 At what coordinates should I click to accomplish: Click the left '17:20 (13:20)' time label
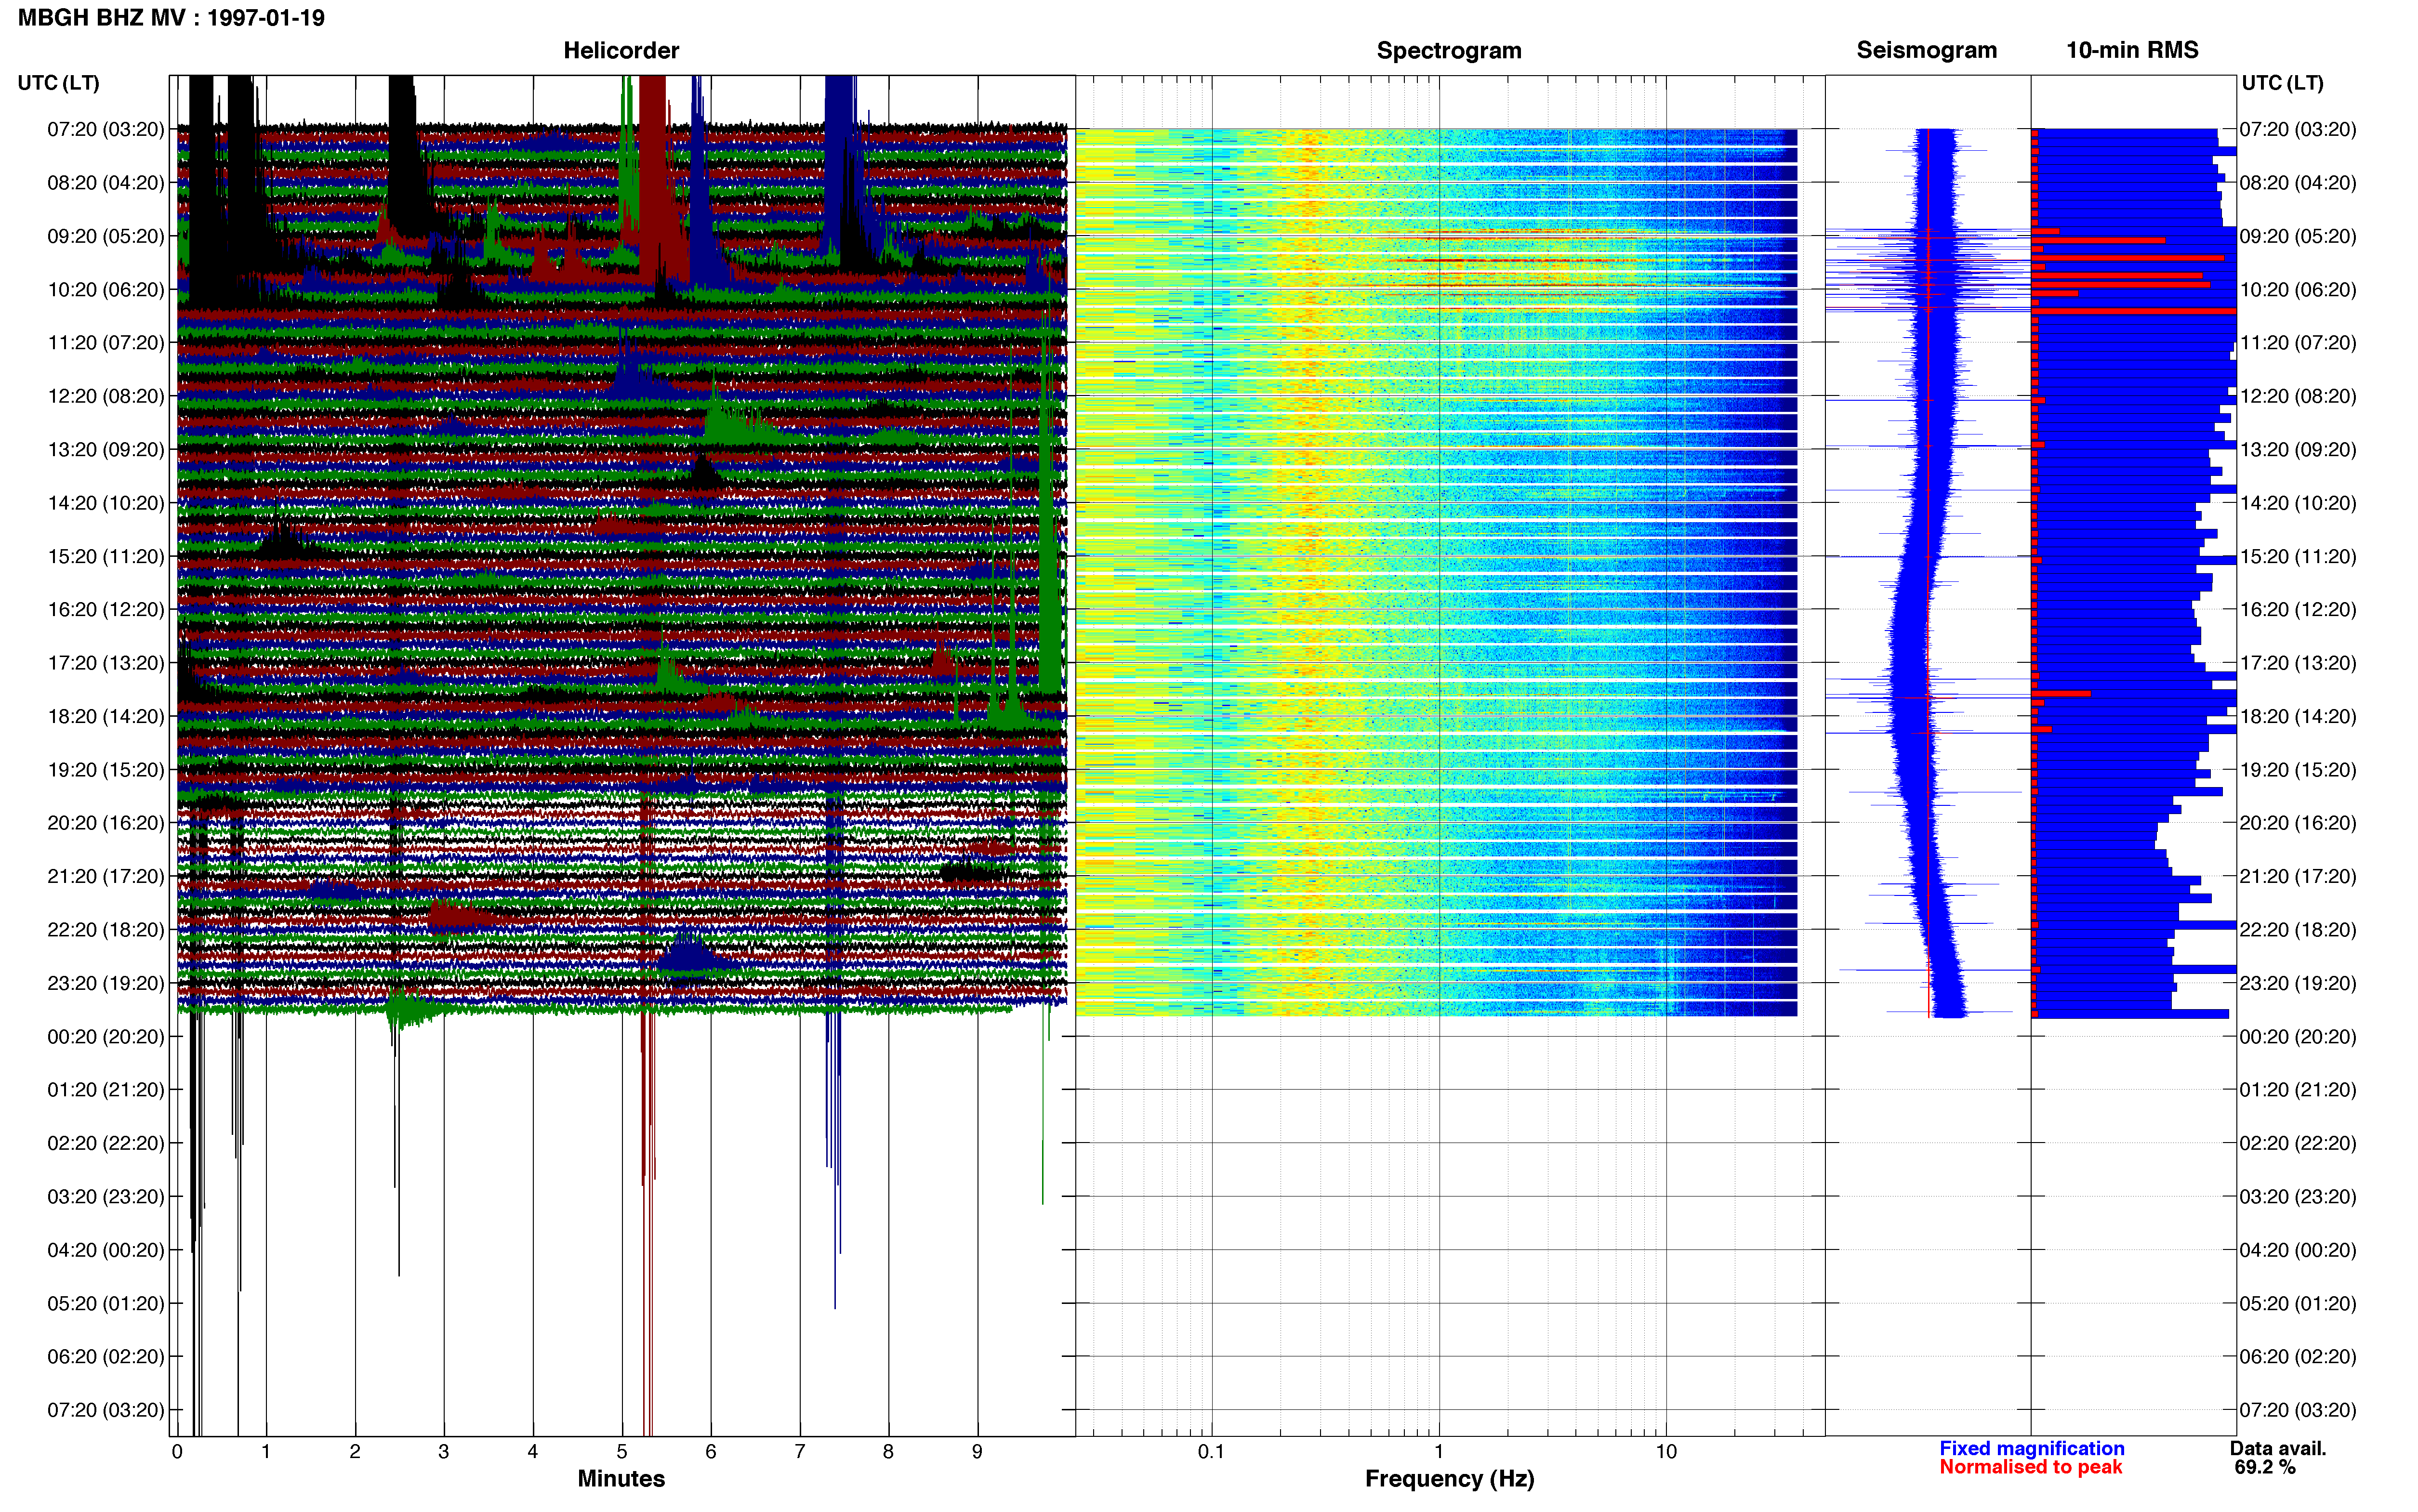pos(106,663)
